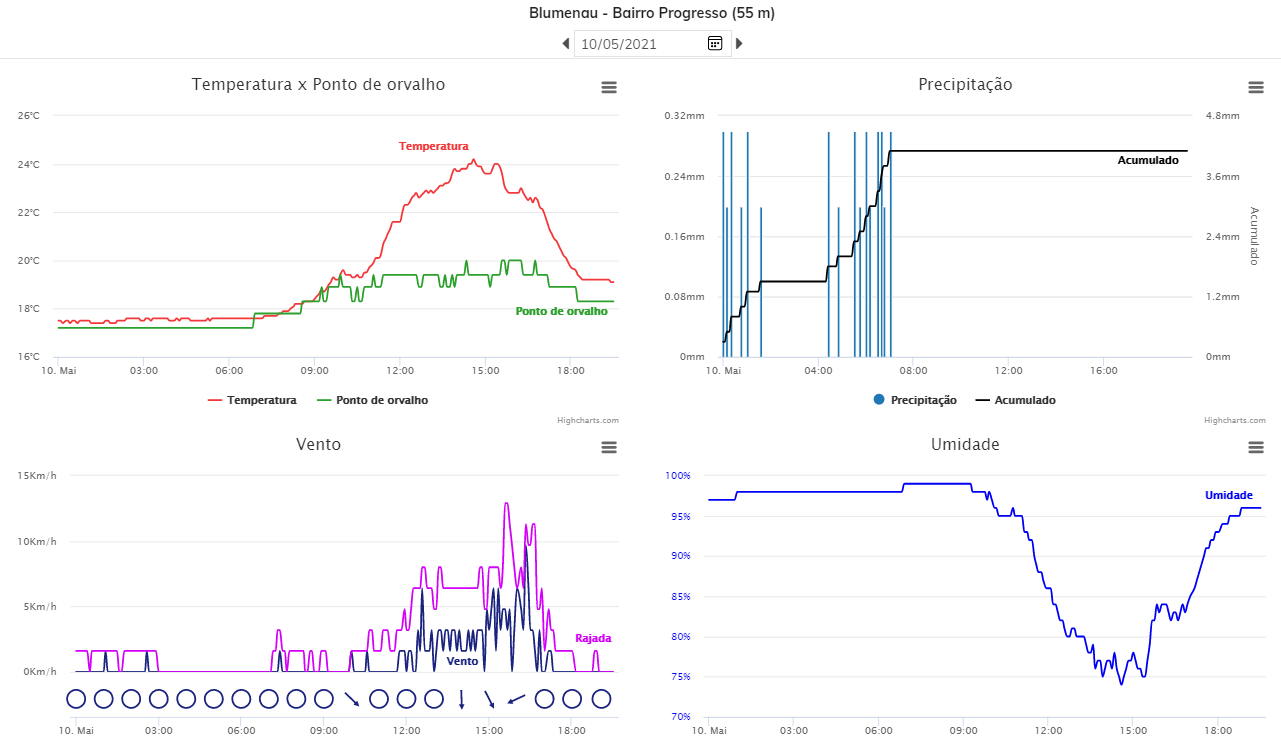1281x743 pixels.
Task: Toggle Temperatura series in legend
Action: pyautogui.click(x=252, y=400)
